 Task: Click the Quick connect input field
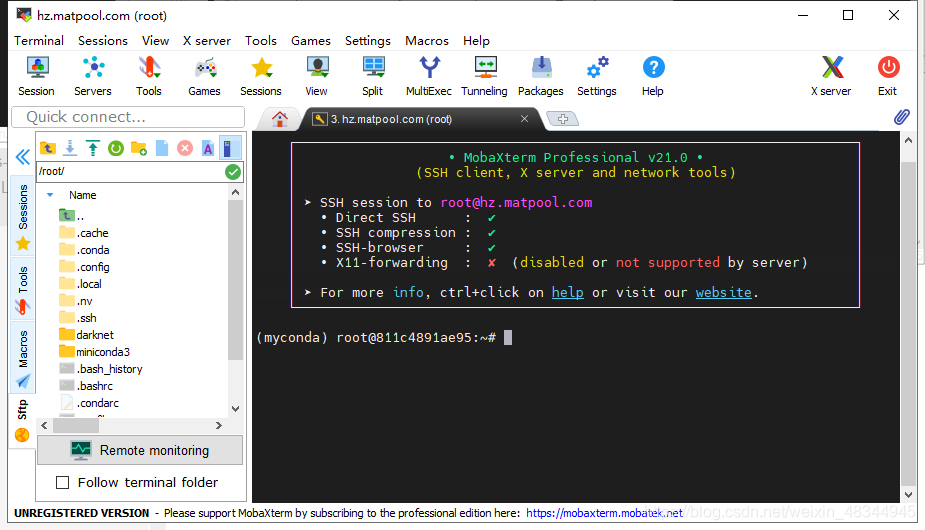[x=128, y=117]
